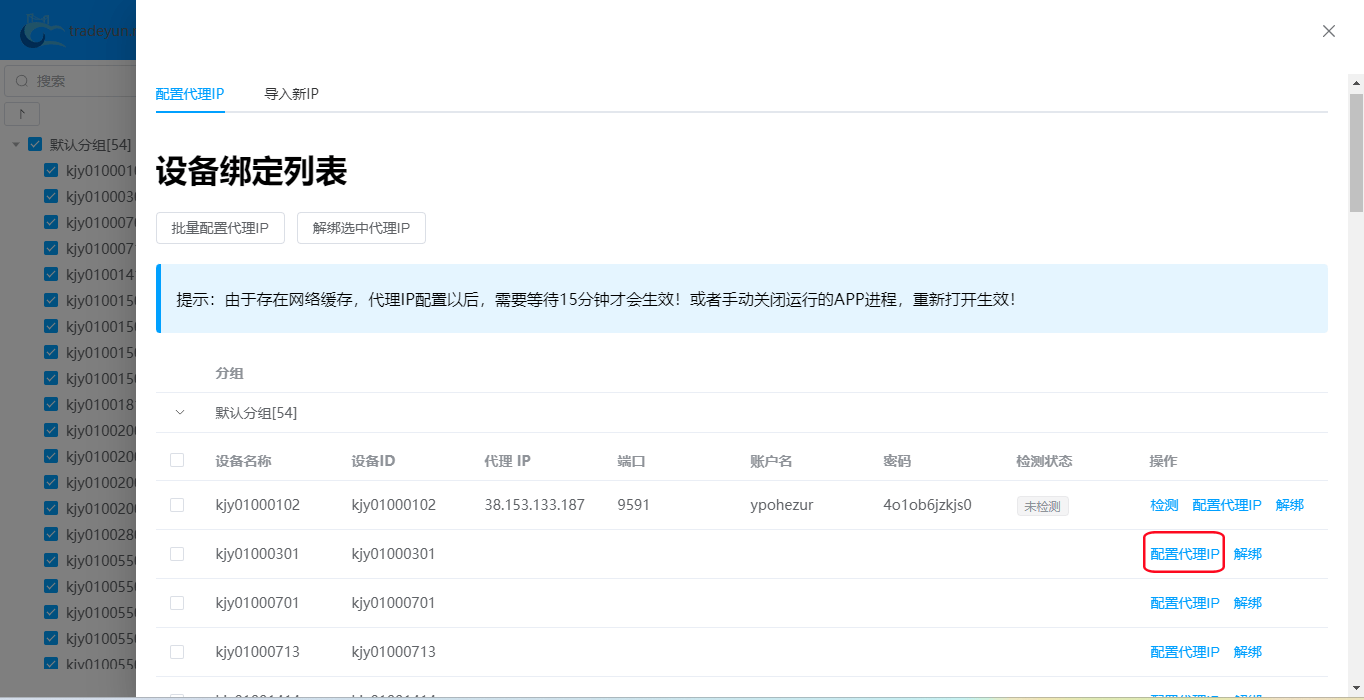Screen dimensions: 1364x700
Task: Collapse the sidebar 默认分组 tree arrow
Action: click(16, 144)
